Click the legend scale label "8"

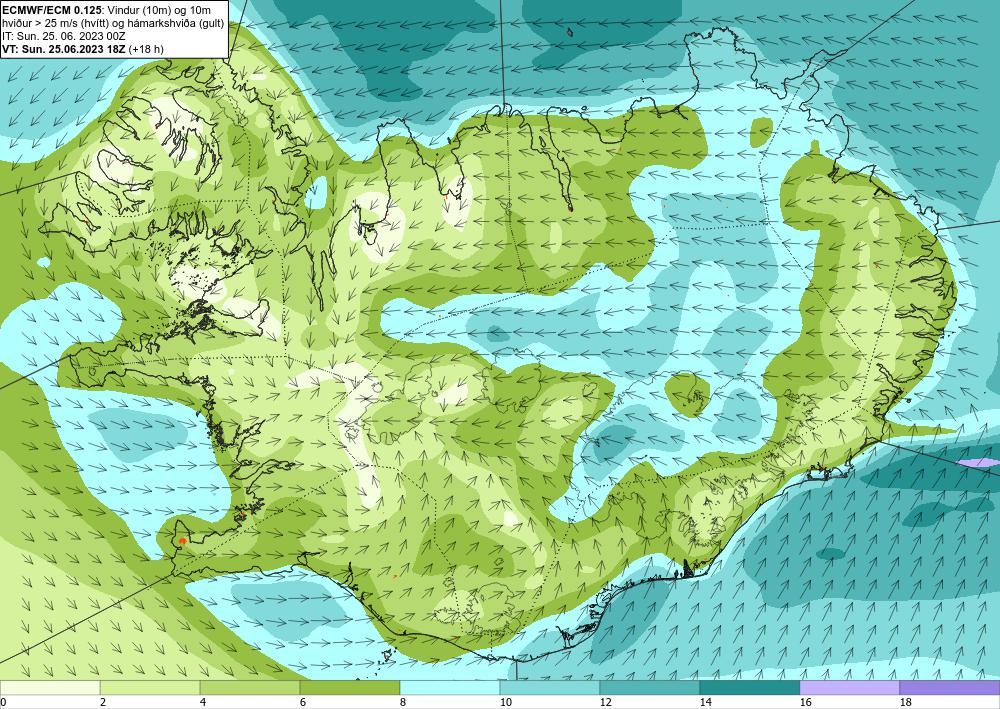click(403, 703)
